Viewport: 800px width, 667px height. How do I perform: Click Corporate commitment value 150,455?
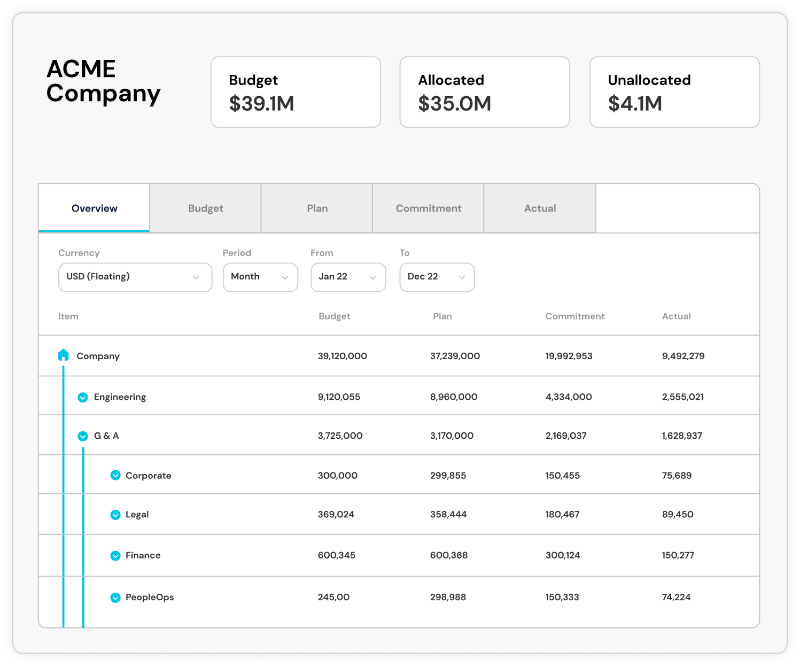click(562, 476)
